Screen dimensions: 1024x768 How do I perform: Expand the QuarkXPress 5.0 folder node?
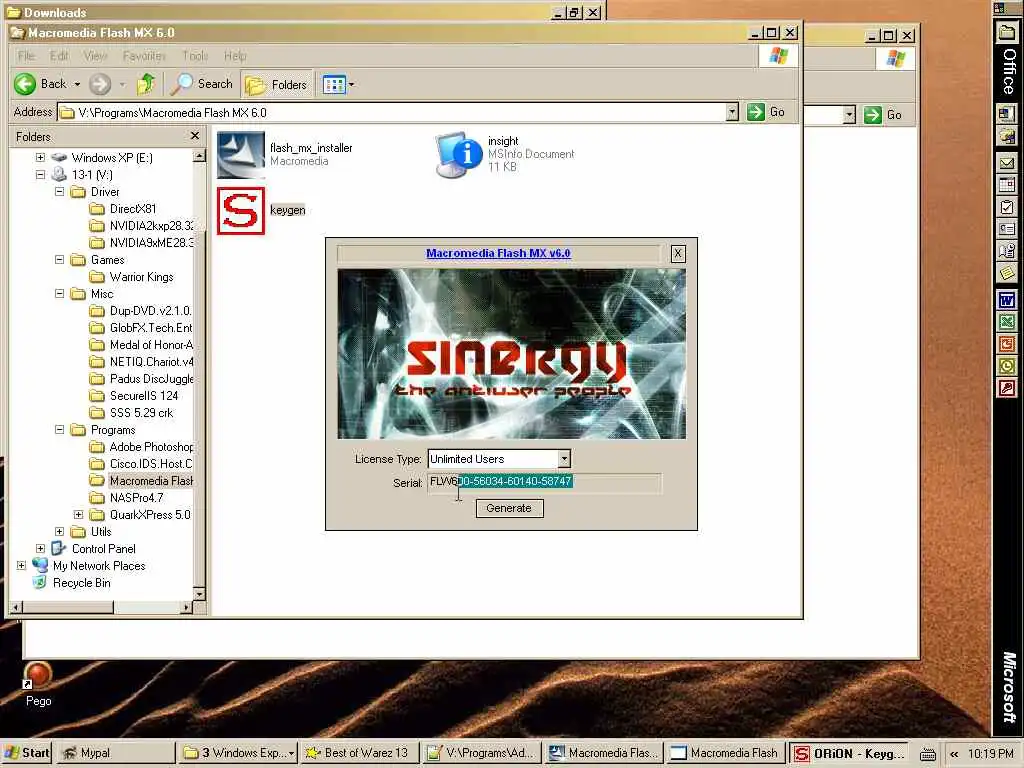click(78, 515)
